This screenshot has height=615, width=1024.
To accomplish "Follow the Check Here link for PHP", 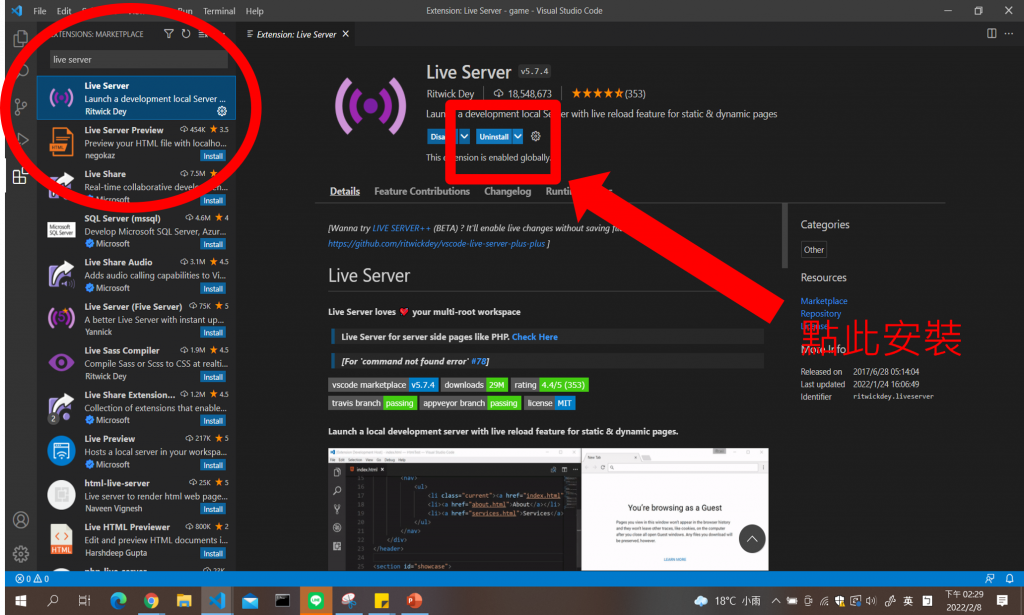I will pyautogui.click(x=535, y=337).
